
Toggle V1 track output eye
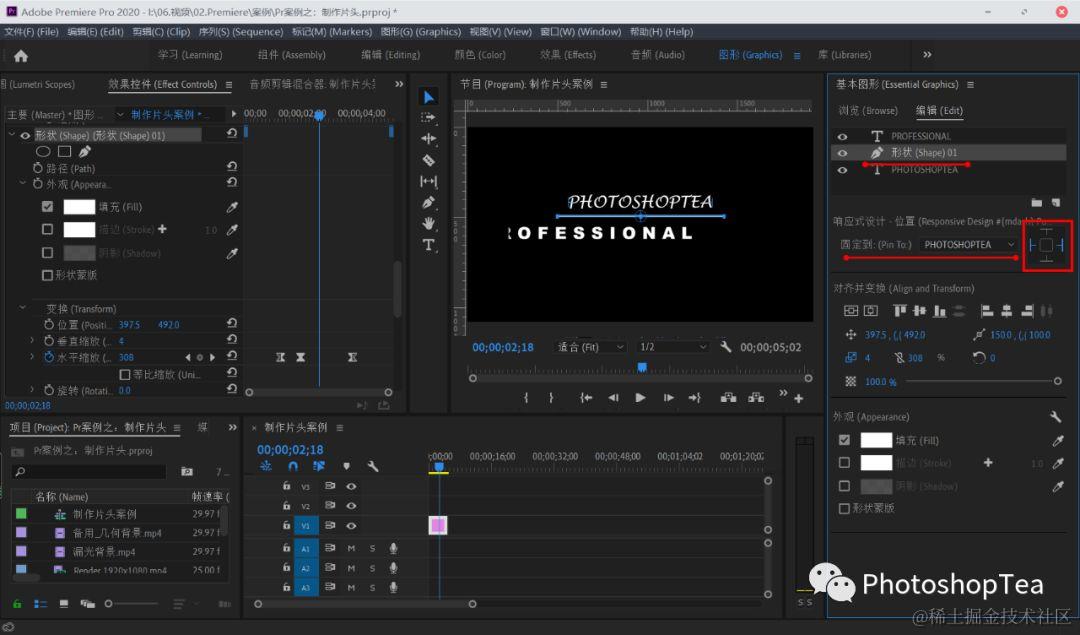[351, 525]
